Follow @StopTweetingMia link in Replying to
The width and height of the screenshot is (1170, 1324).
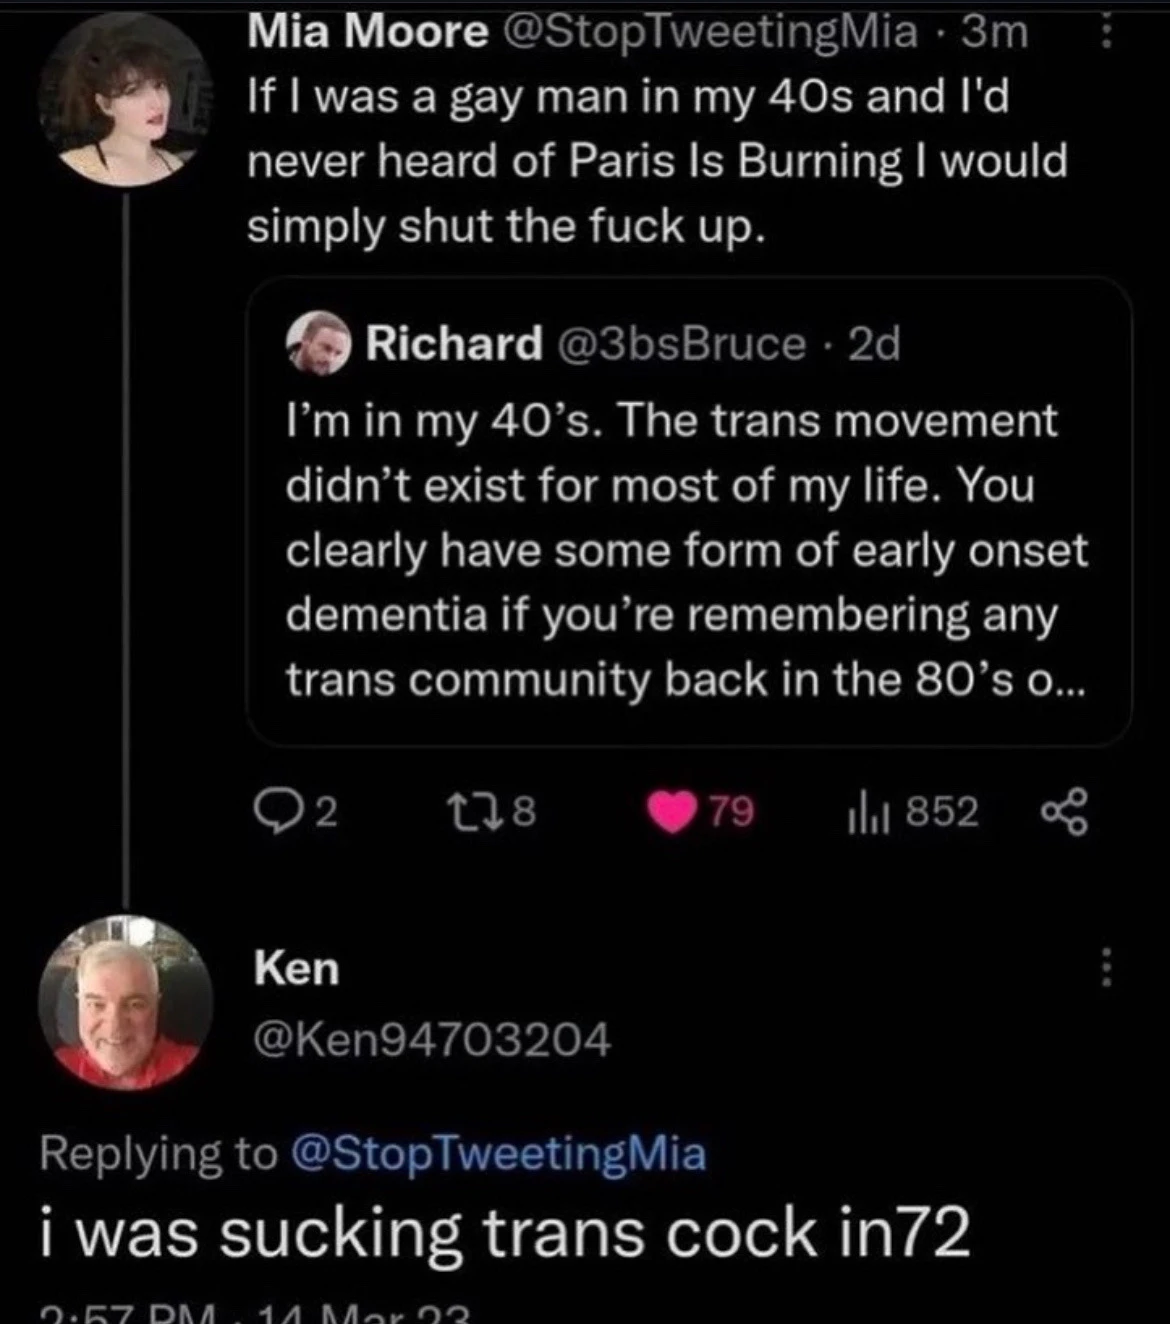pos(498,1154)
